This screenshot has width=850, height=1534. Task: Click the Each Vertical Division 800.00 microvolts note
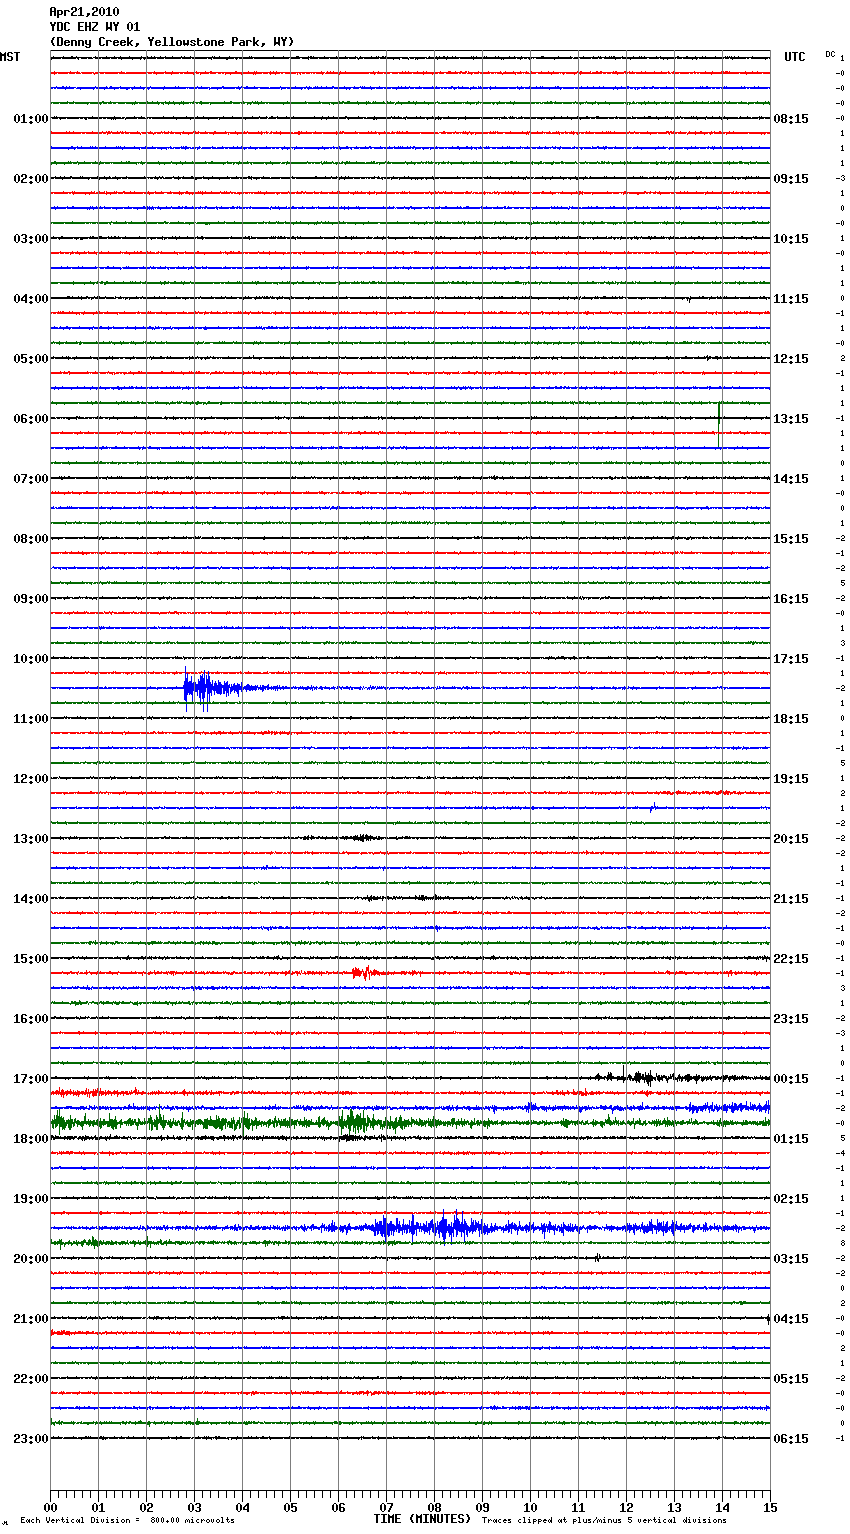[127, 1520]
